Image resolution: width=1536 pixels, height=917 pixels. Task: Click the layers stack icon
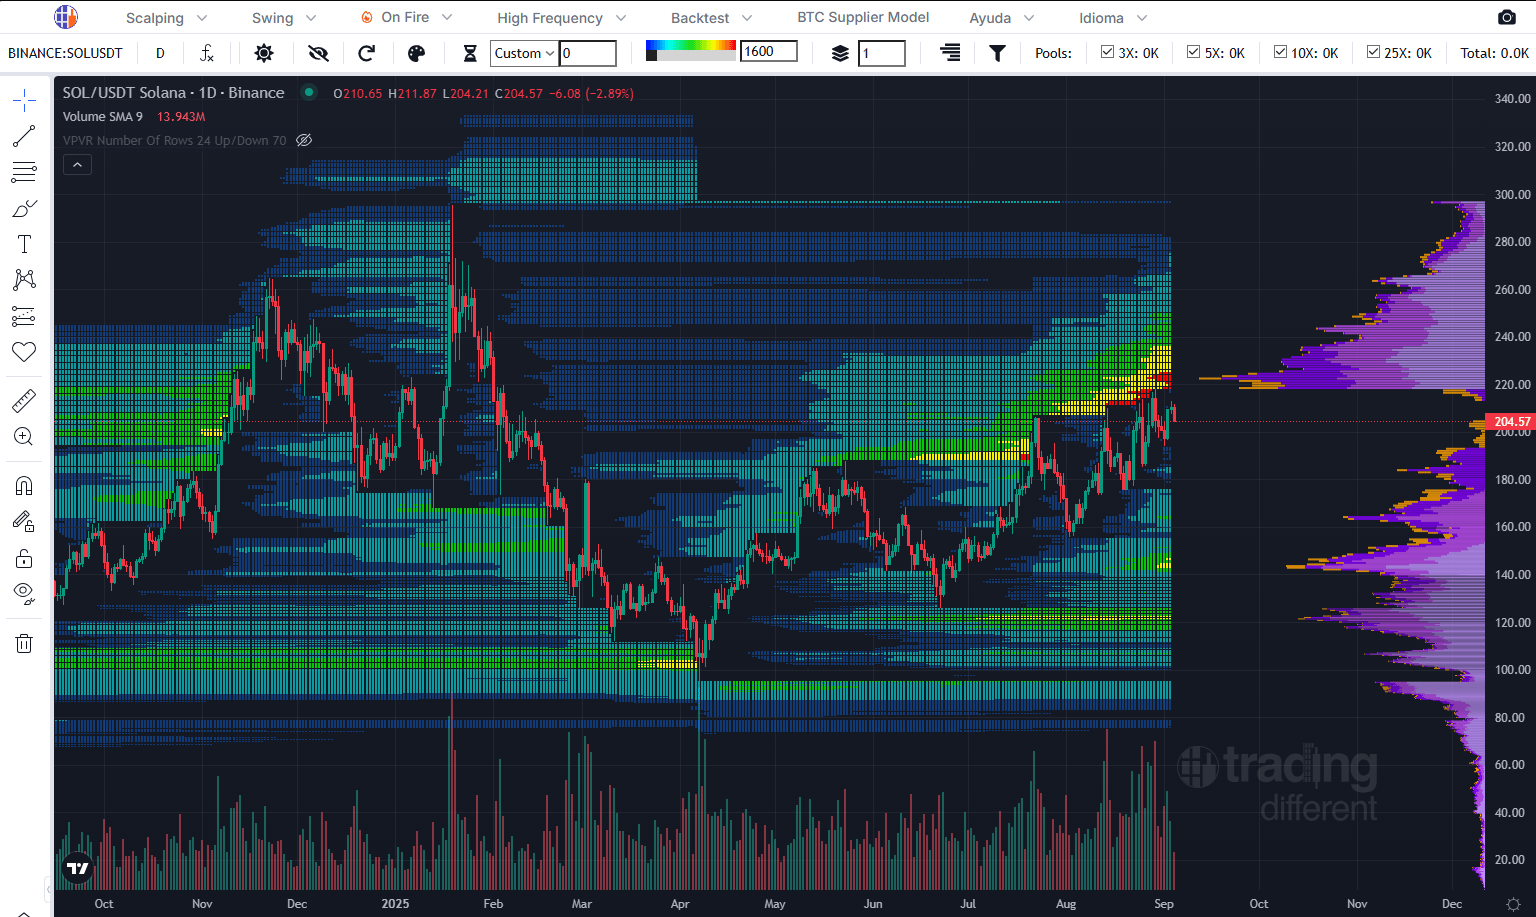click(840, 53)
